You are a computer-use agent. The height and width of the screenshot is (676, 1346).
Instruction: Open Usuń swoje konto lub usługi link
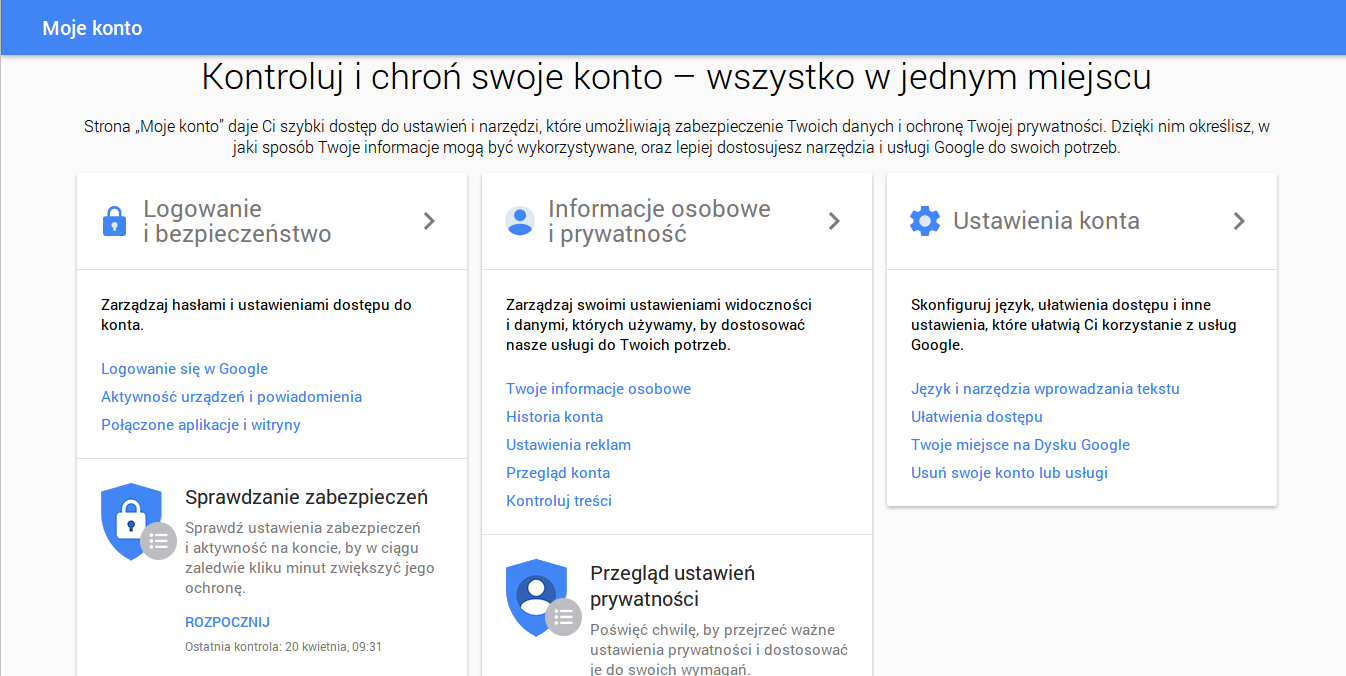tap(1009, 473)
